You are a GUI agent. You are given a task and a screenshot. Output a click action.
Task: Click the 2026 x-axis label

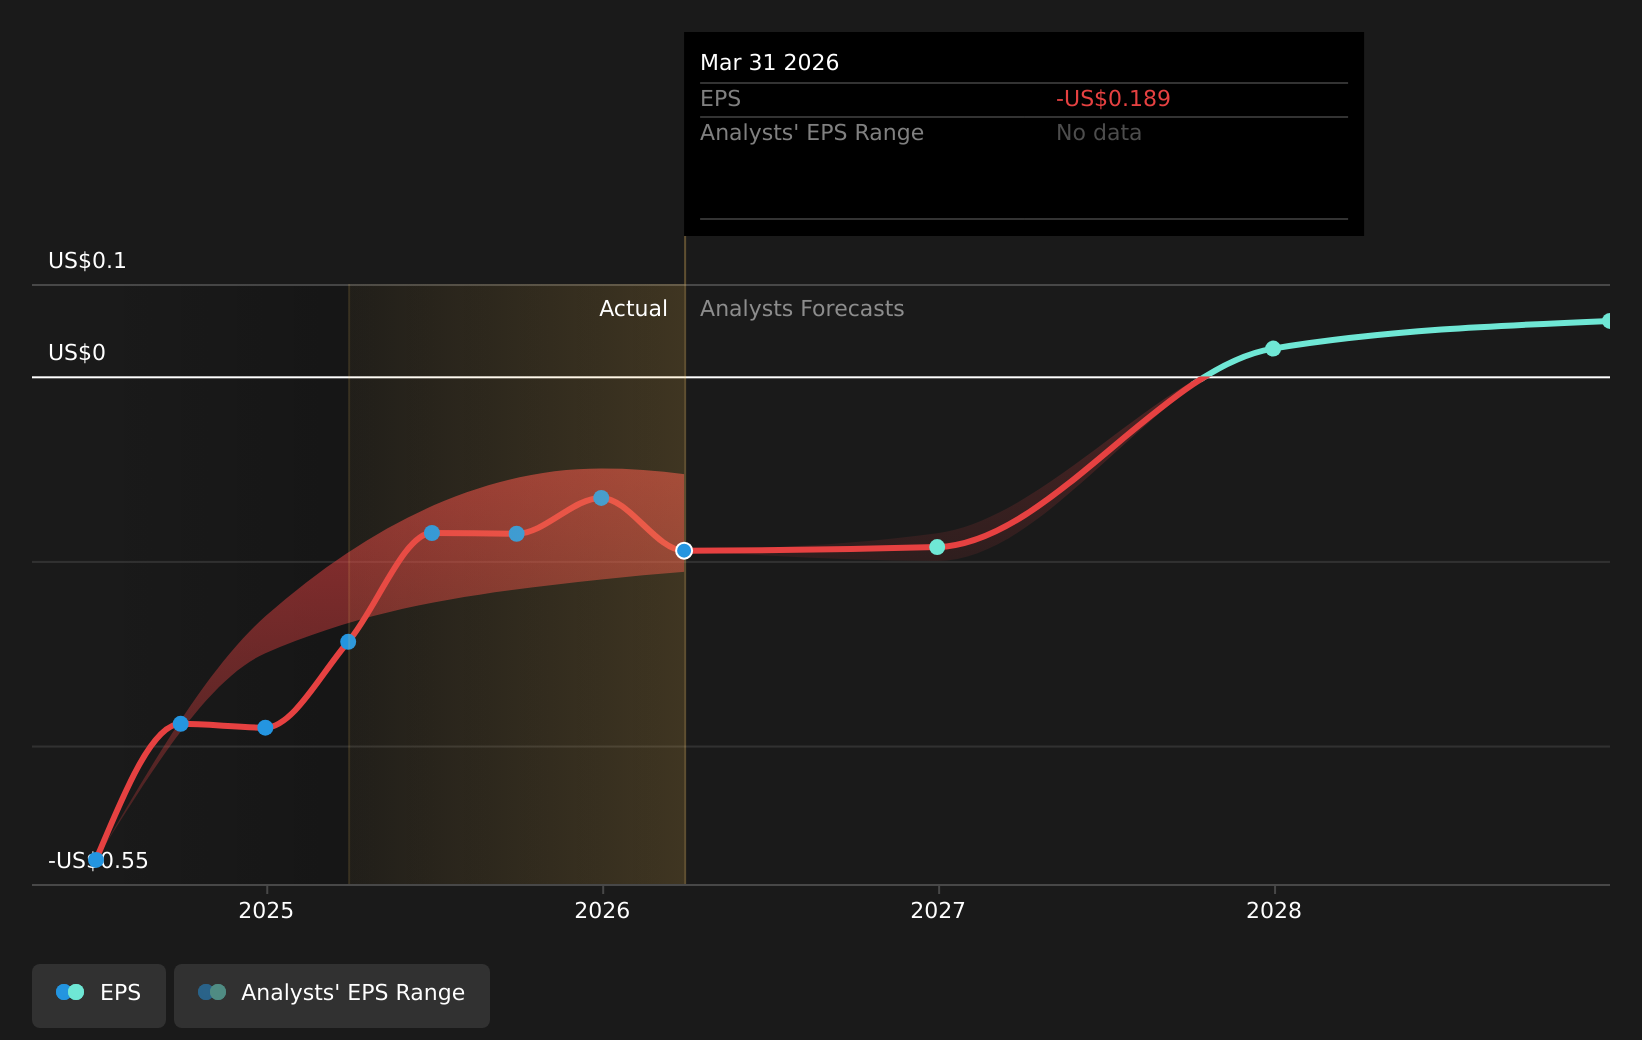(602, 910)
